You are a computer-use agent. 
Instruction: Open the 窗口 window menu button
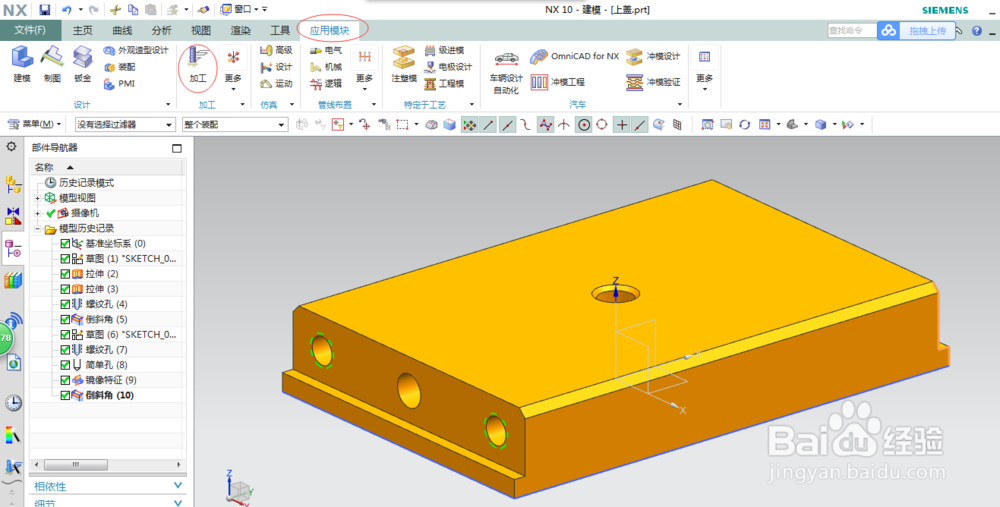click(x=239, y=10)
